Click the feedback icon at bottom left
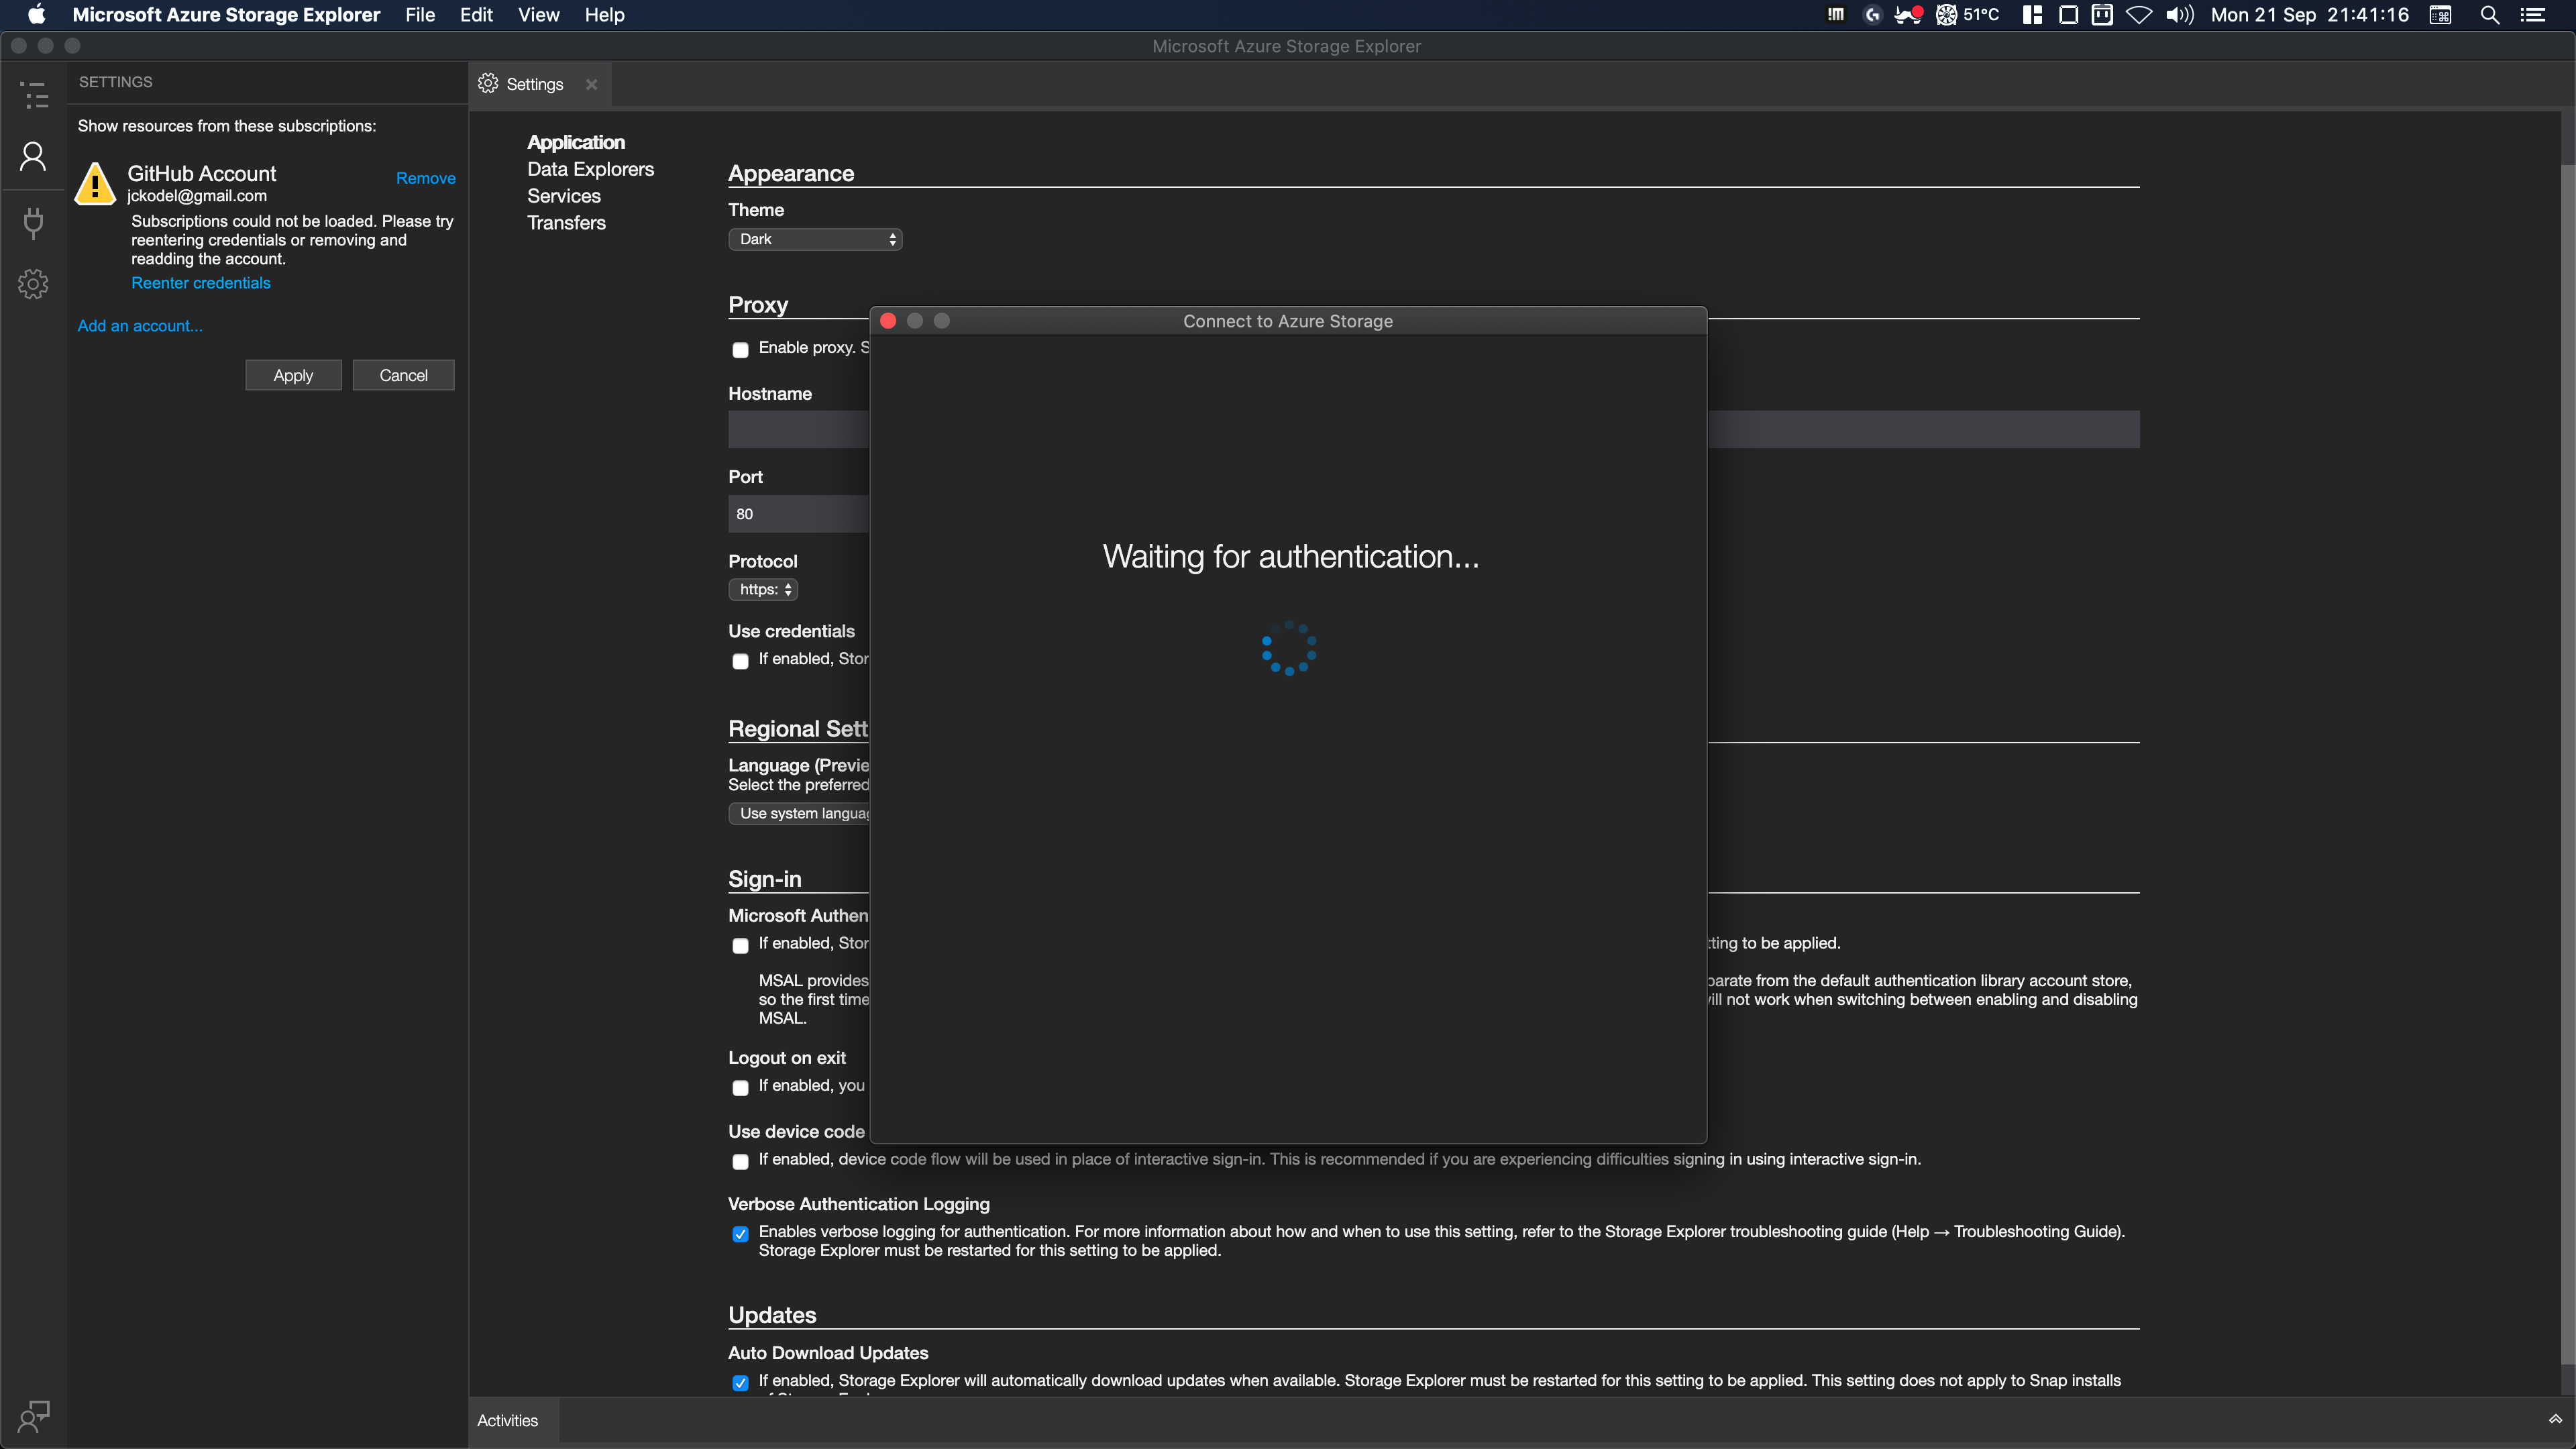This screenshot has height=1449, width=2576. click(x=33, y=1416)
